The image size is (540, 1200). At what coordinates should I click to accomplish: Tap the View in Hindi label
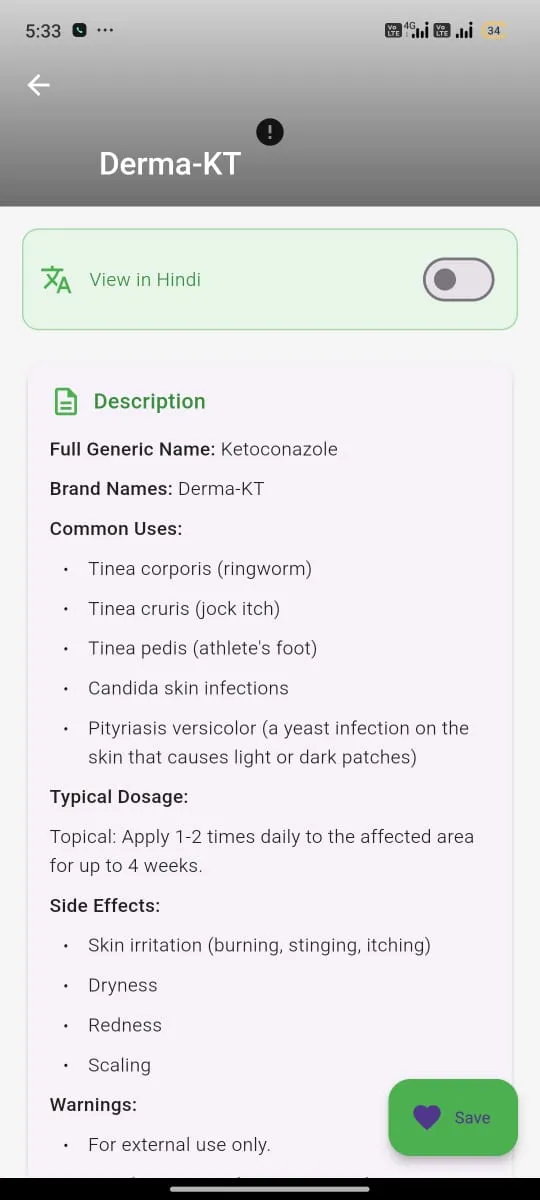(x=145, y=280)
